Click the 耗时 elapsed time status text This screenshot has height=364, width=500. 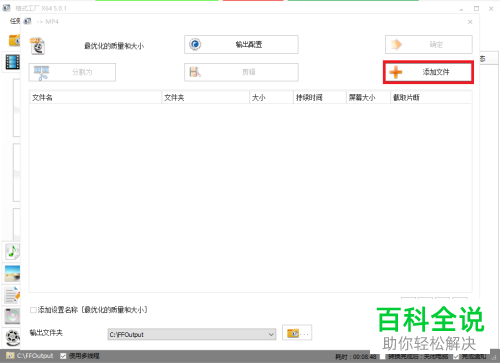coord(356,357)
